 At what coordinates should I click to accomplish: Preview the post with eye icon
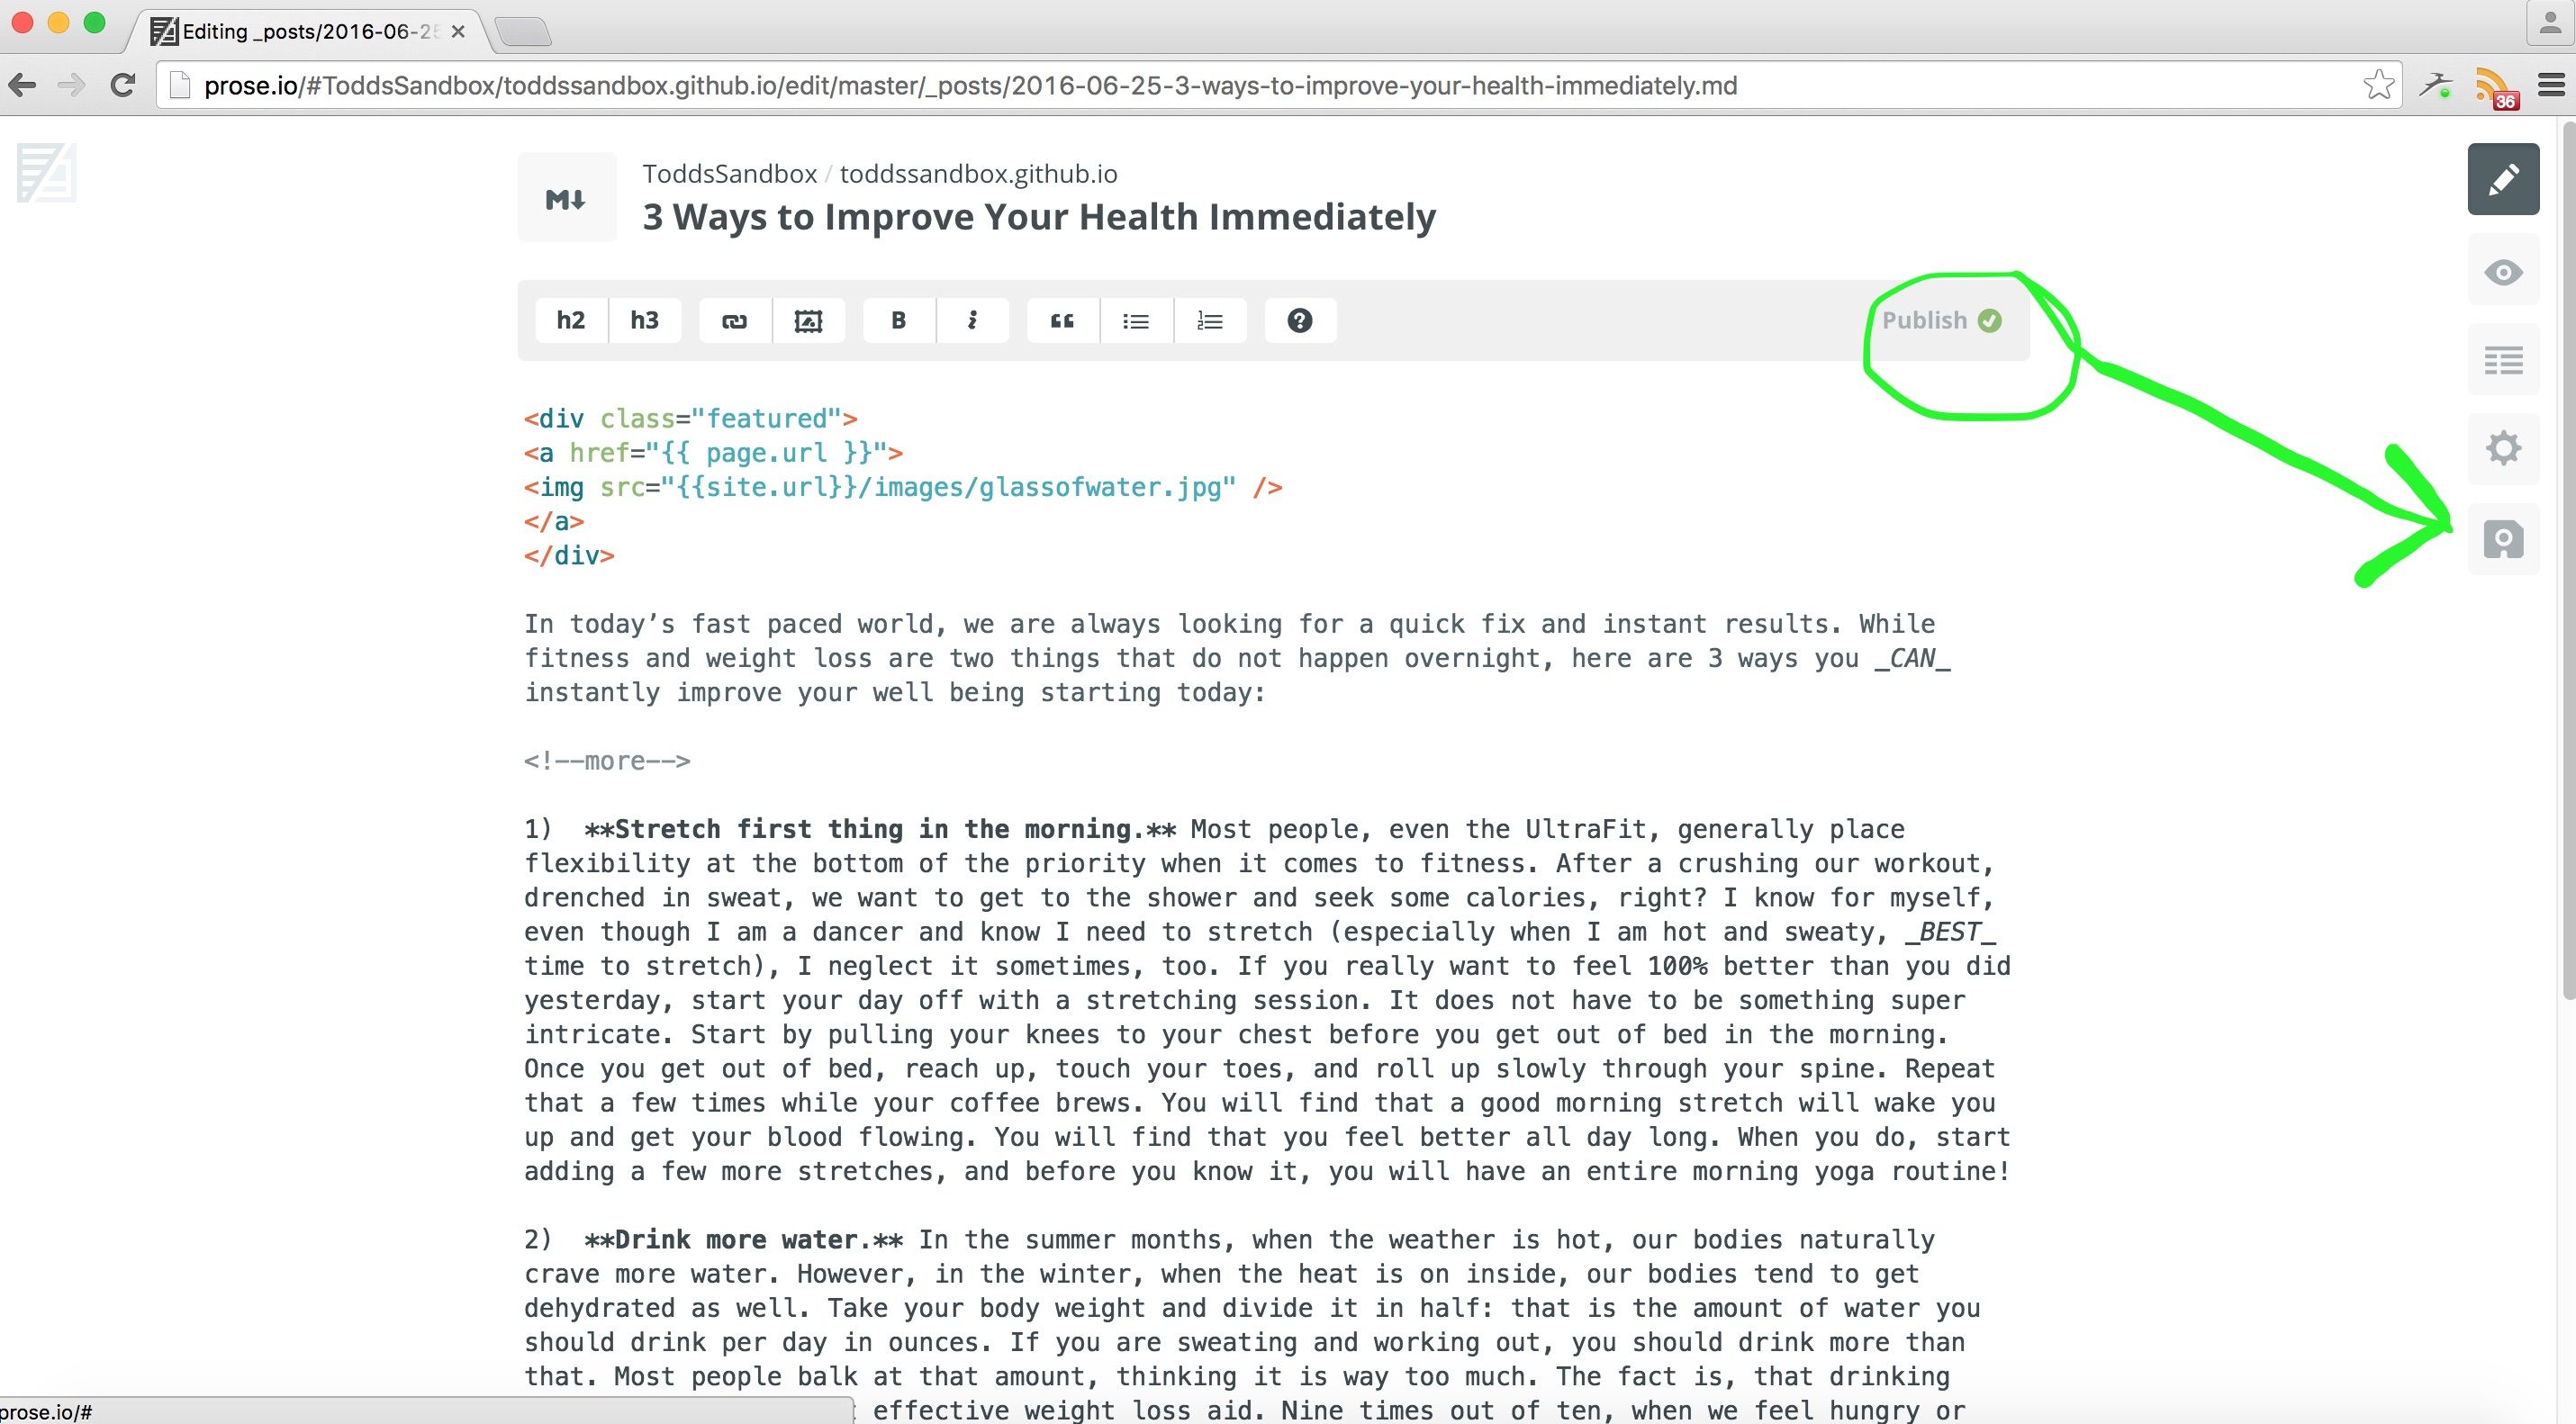point(2503,271)
